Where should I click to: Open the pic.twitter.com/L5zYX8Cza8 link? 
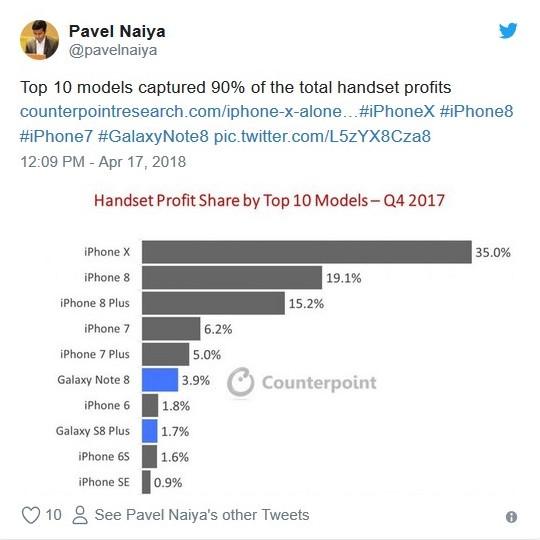point(322,137)
